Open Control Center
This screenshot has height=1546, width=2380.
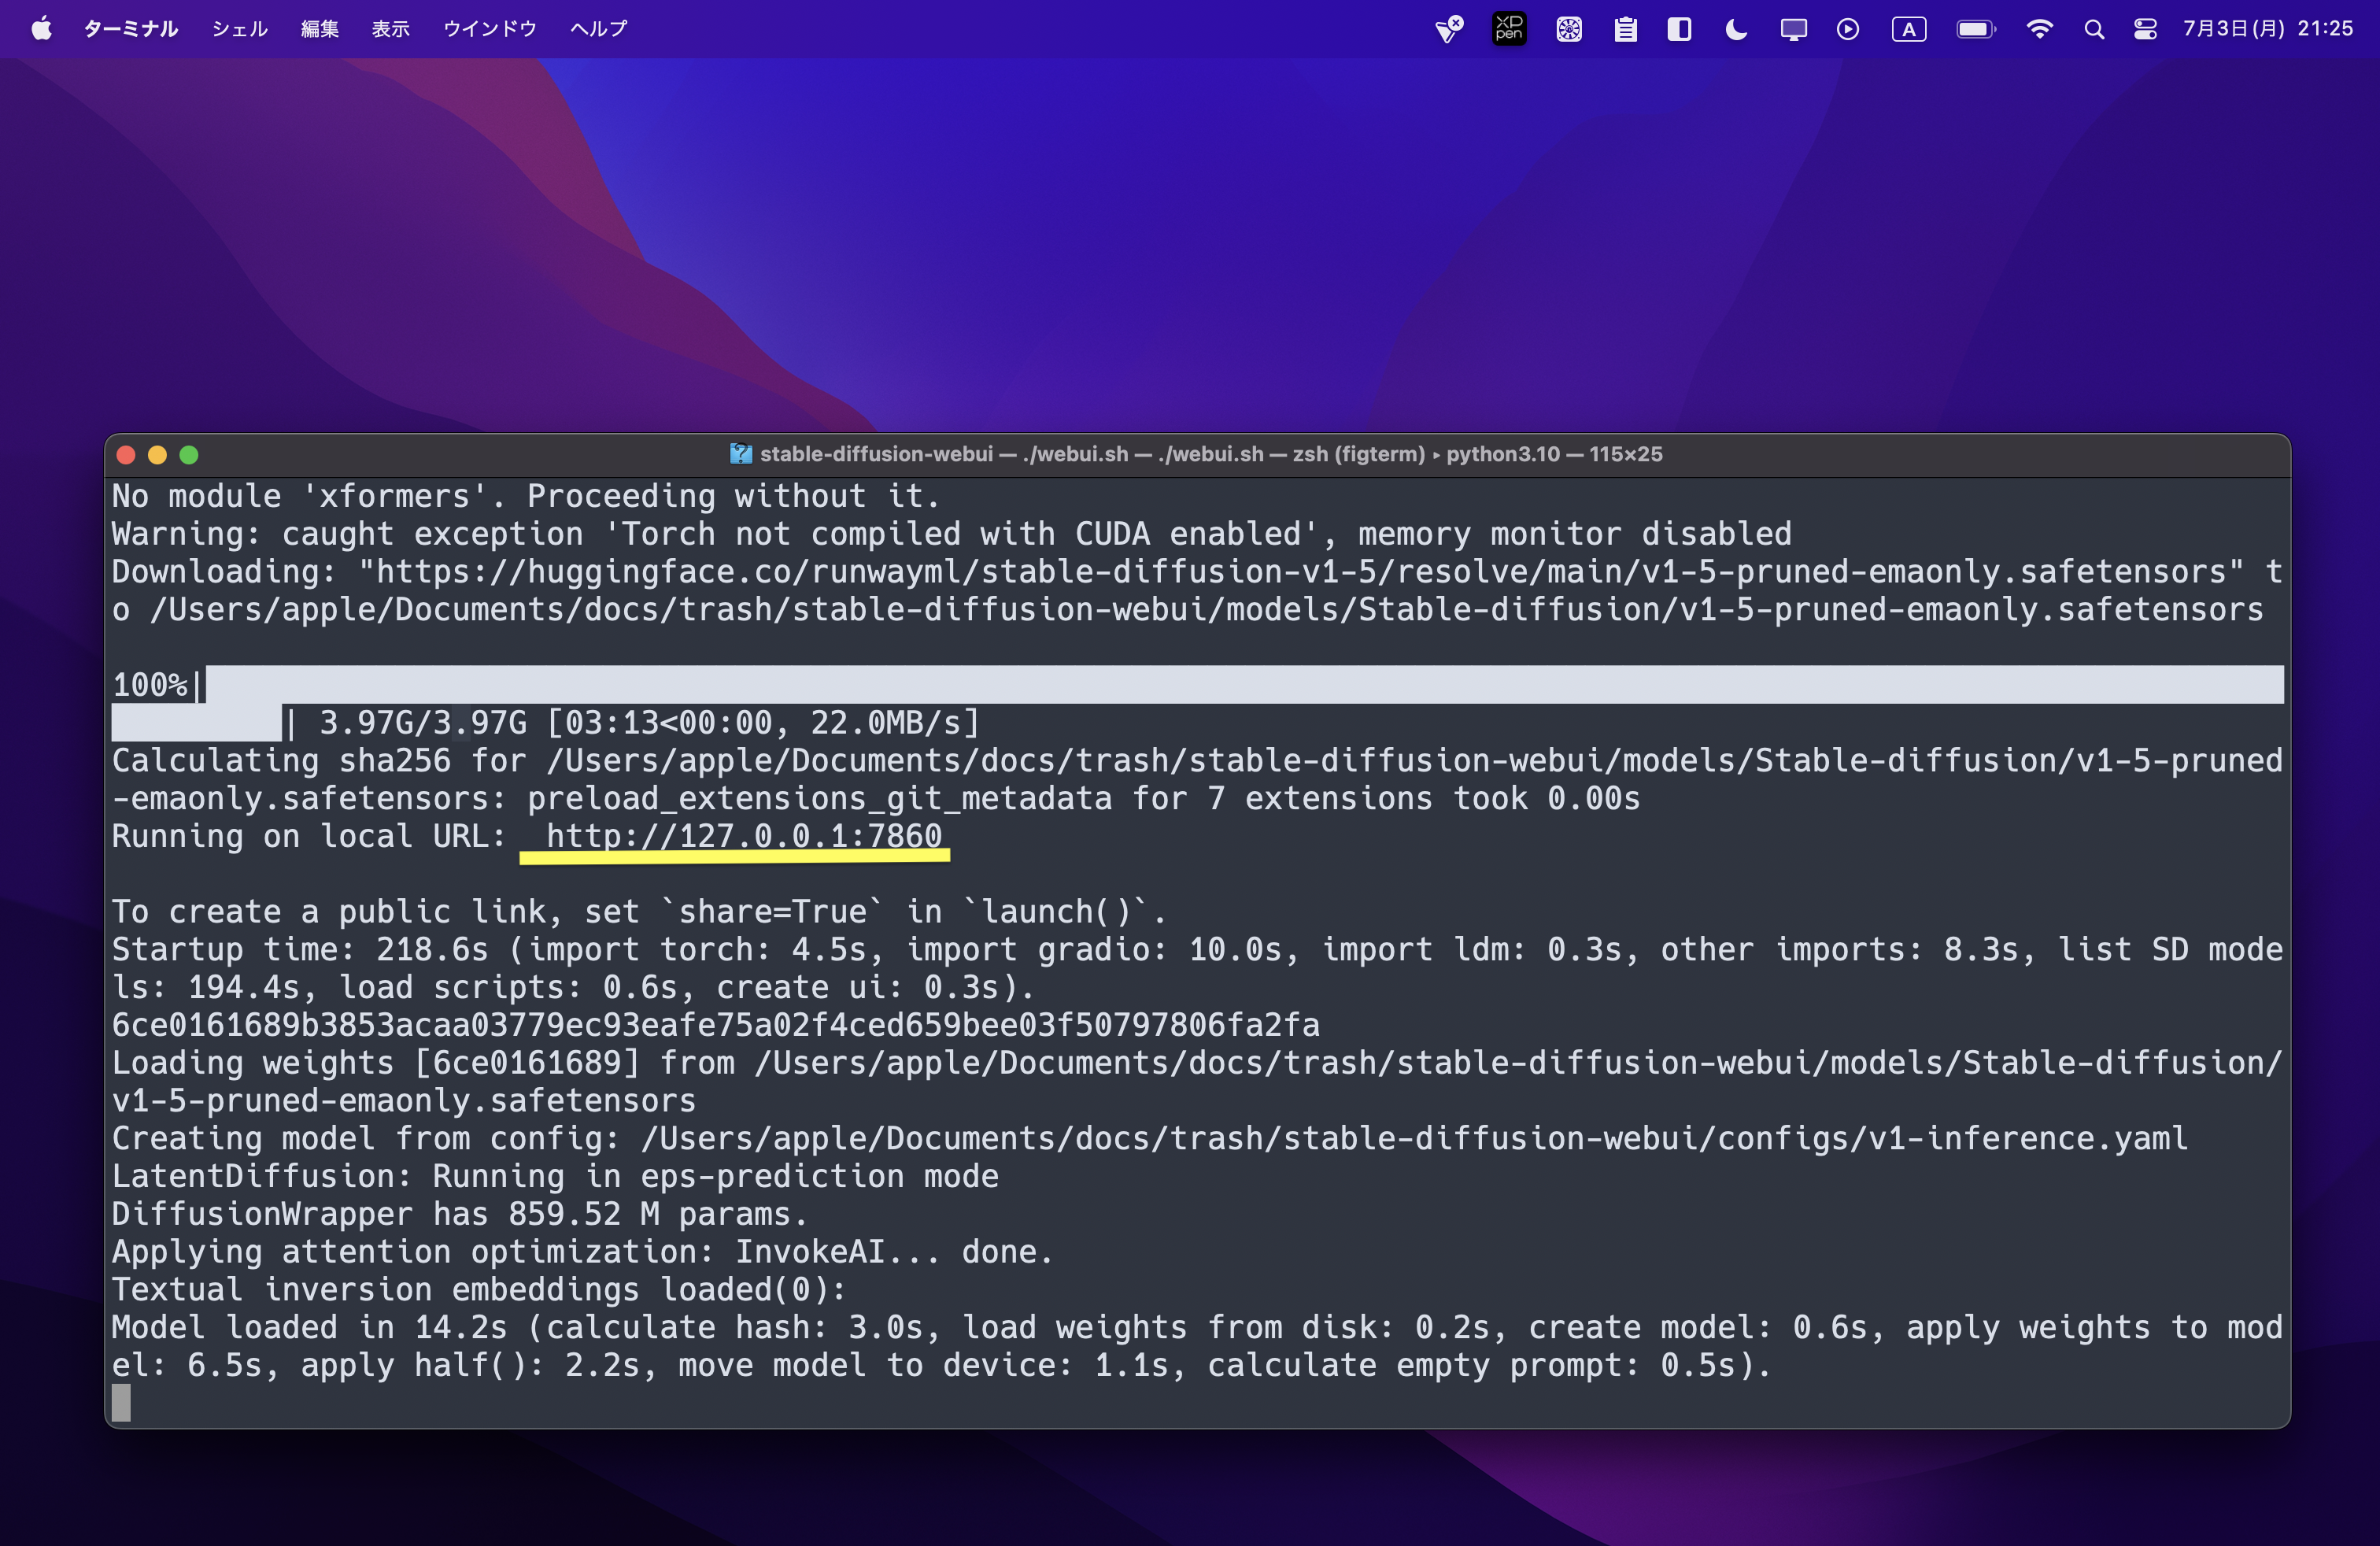pyautogui.click(x=2143, y=28)
